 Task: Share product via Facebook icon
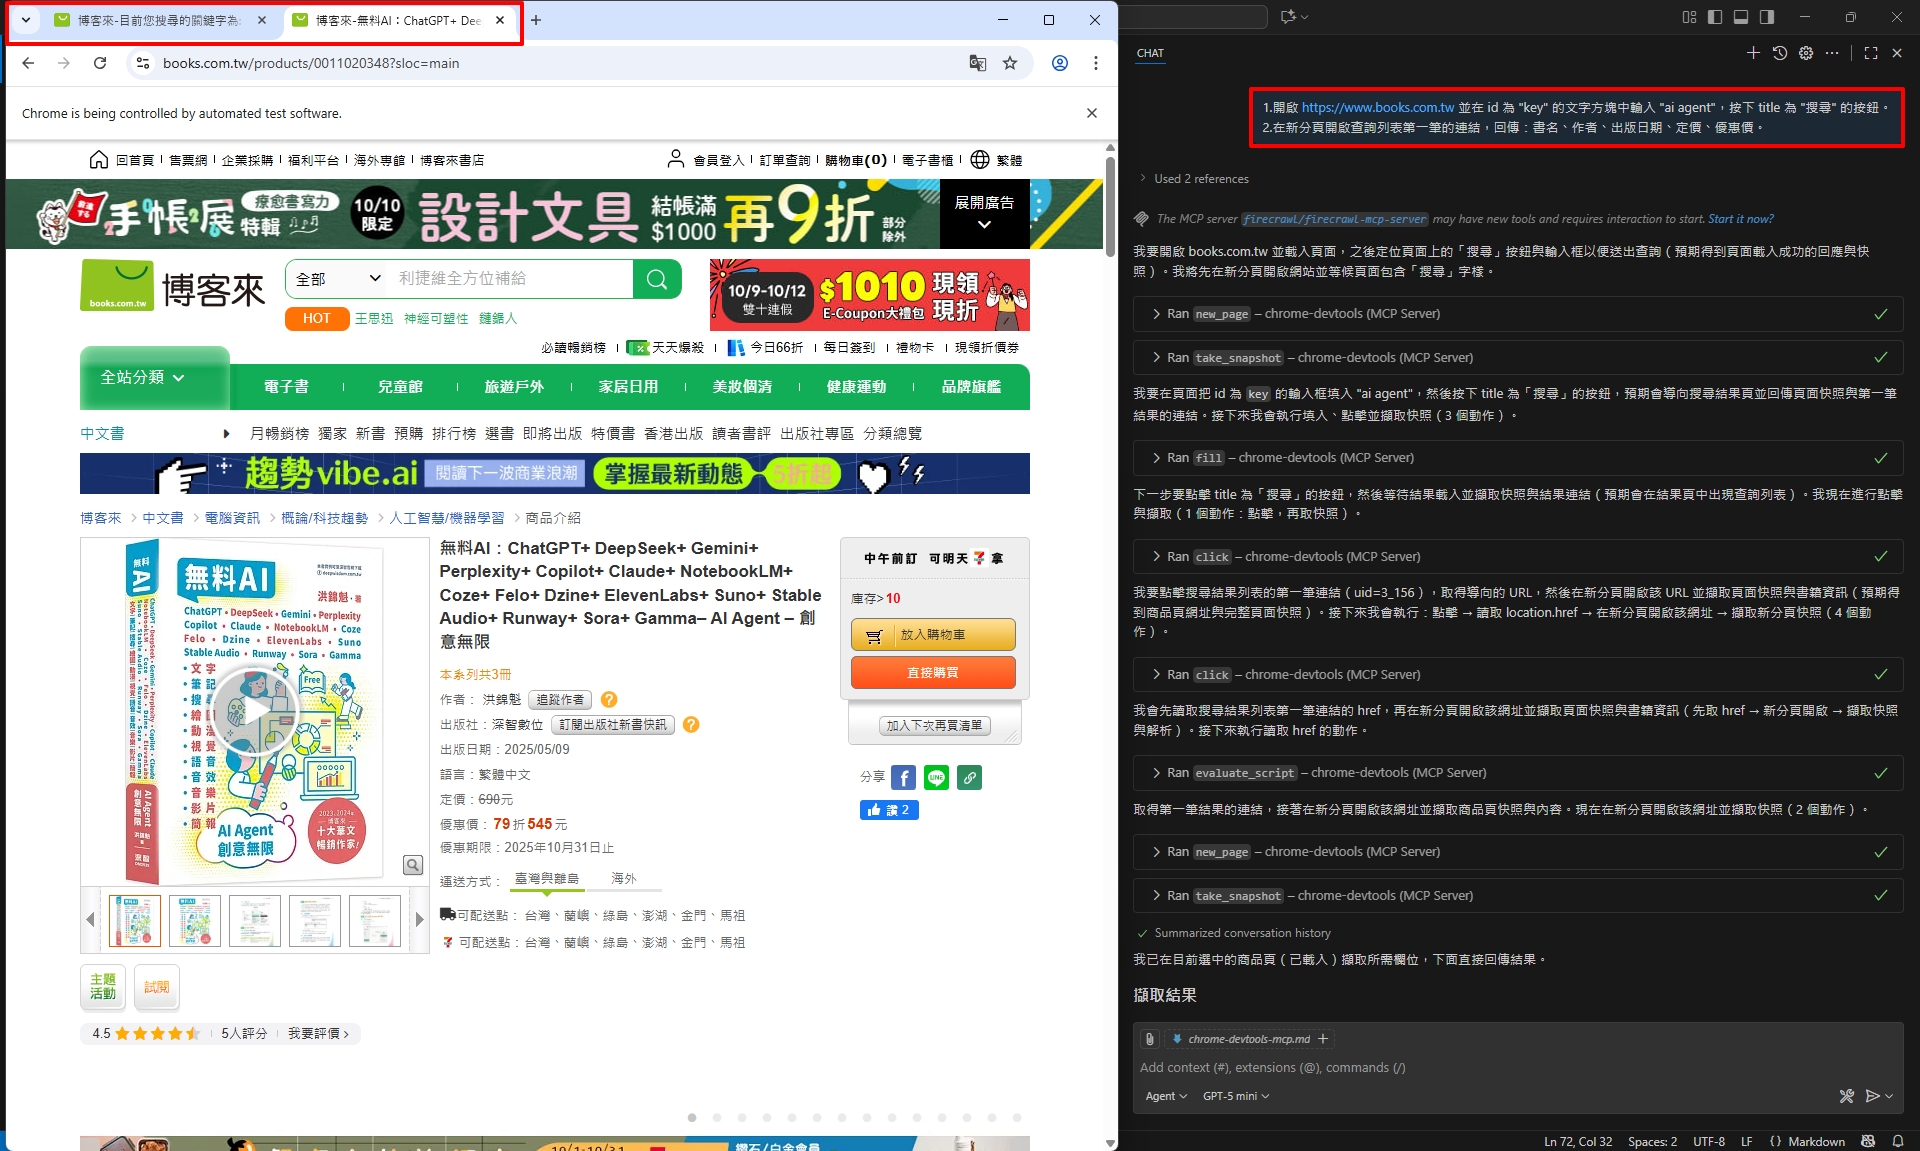pyautogui.click(x=903, y=778)
